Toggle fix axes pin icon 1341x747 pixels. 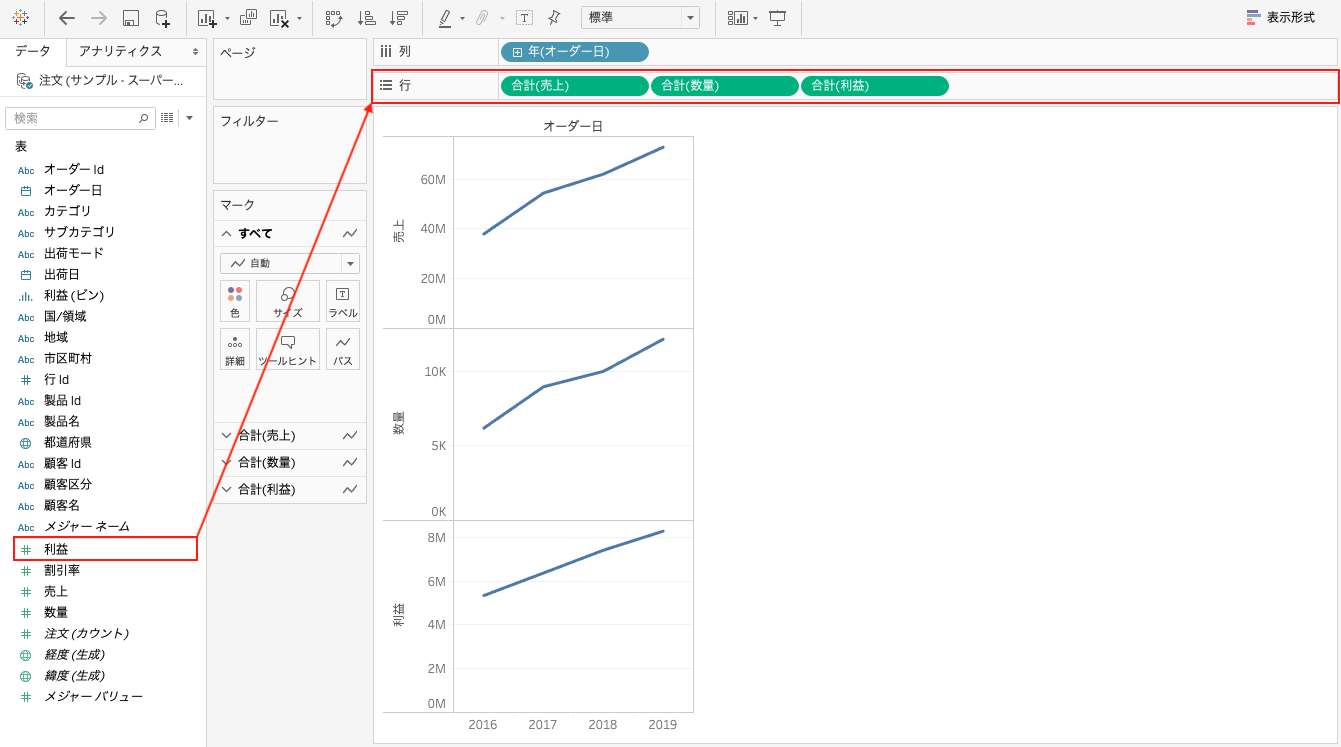click(x=554, y=18)
